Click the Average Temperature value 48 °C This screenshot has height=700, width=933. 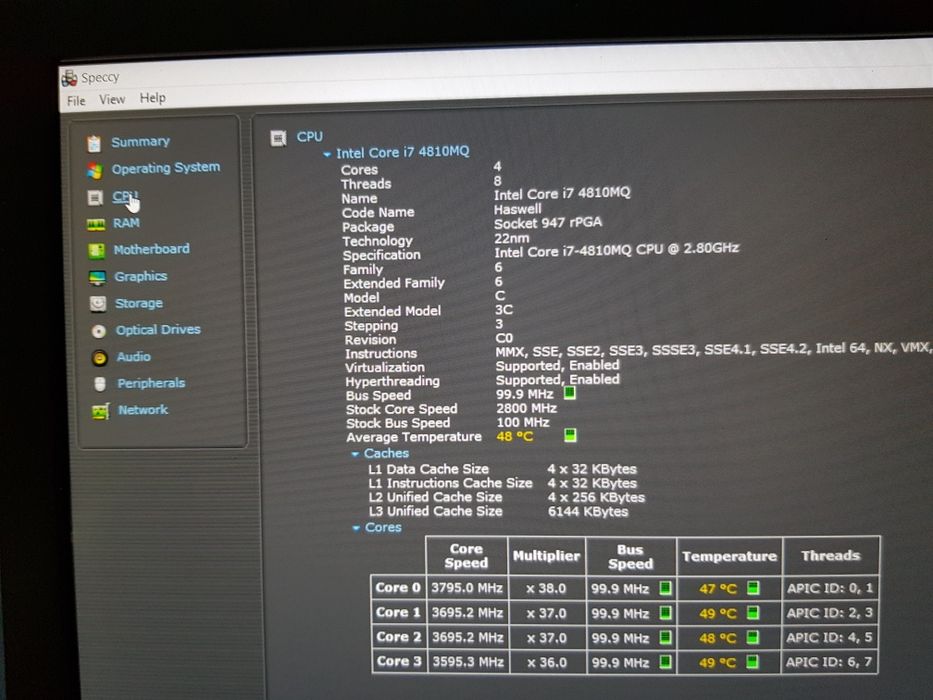pyautogui.click(x=515, y=436)
